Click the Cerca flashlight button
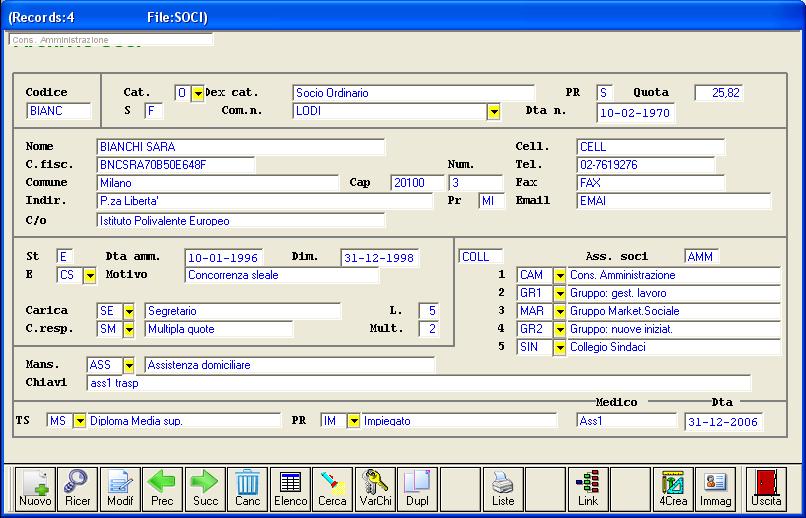The width and height of the screenshot is (806, 518). tap(333, 489)
